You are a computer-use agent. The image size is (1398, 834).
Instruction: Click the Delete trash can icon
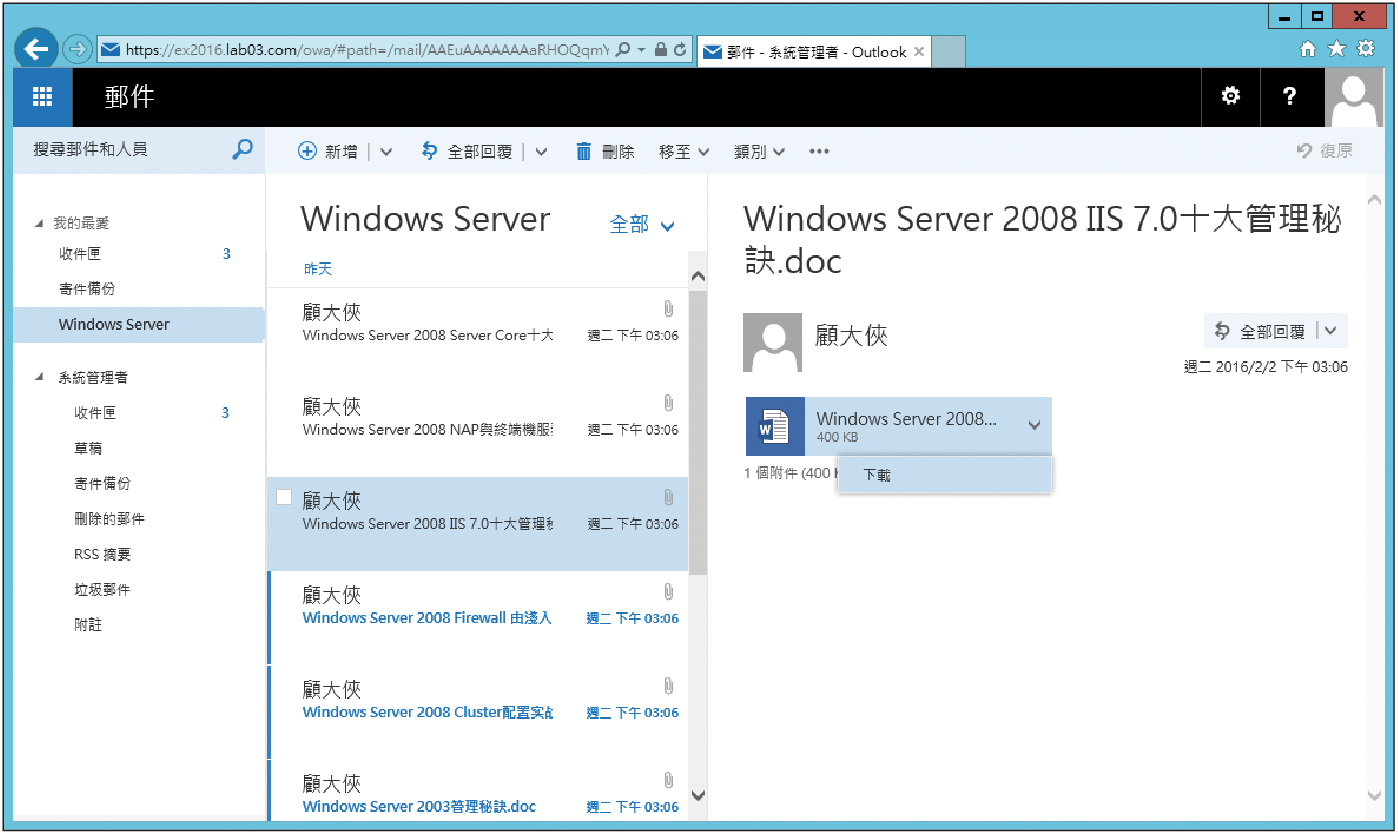tap(584, 151)
